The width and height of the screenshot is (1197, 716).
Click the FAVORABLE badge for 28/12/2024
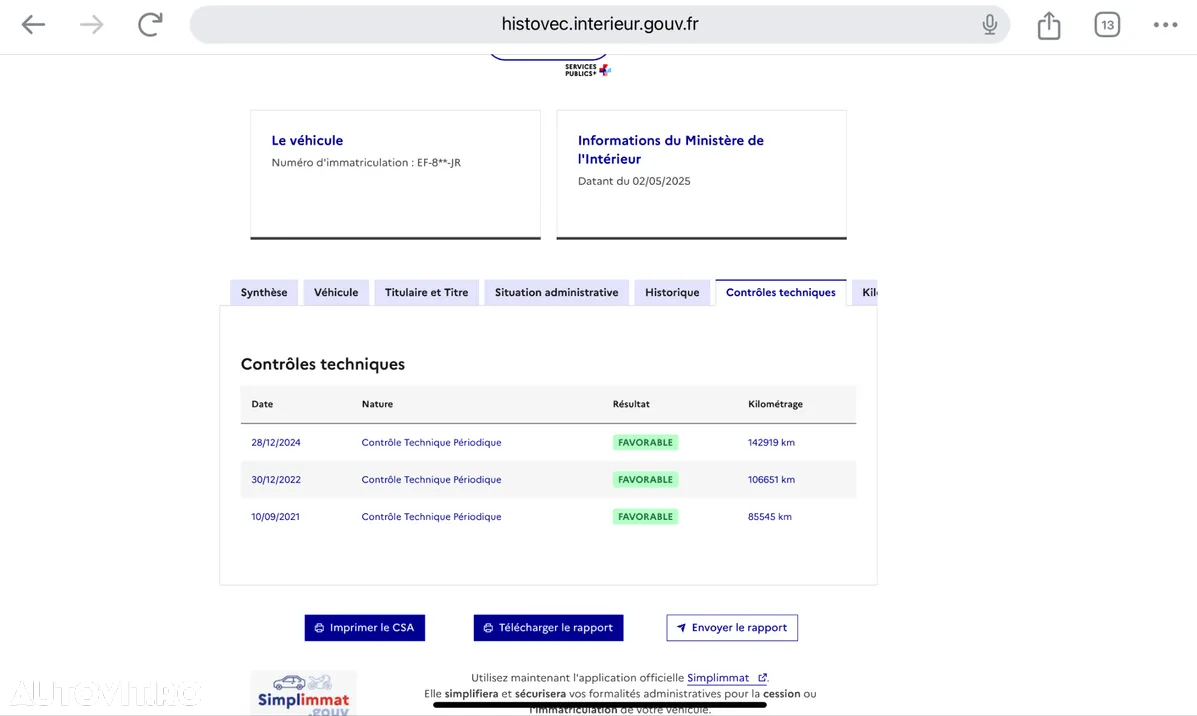pos(645,442)
